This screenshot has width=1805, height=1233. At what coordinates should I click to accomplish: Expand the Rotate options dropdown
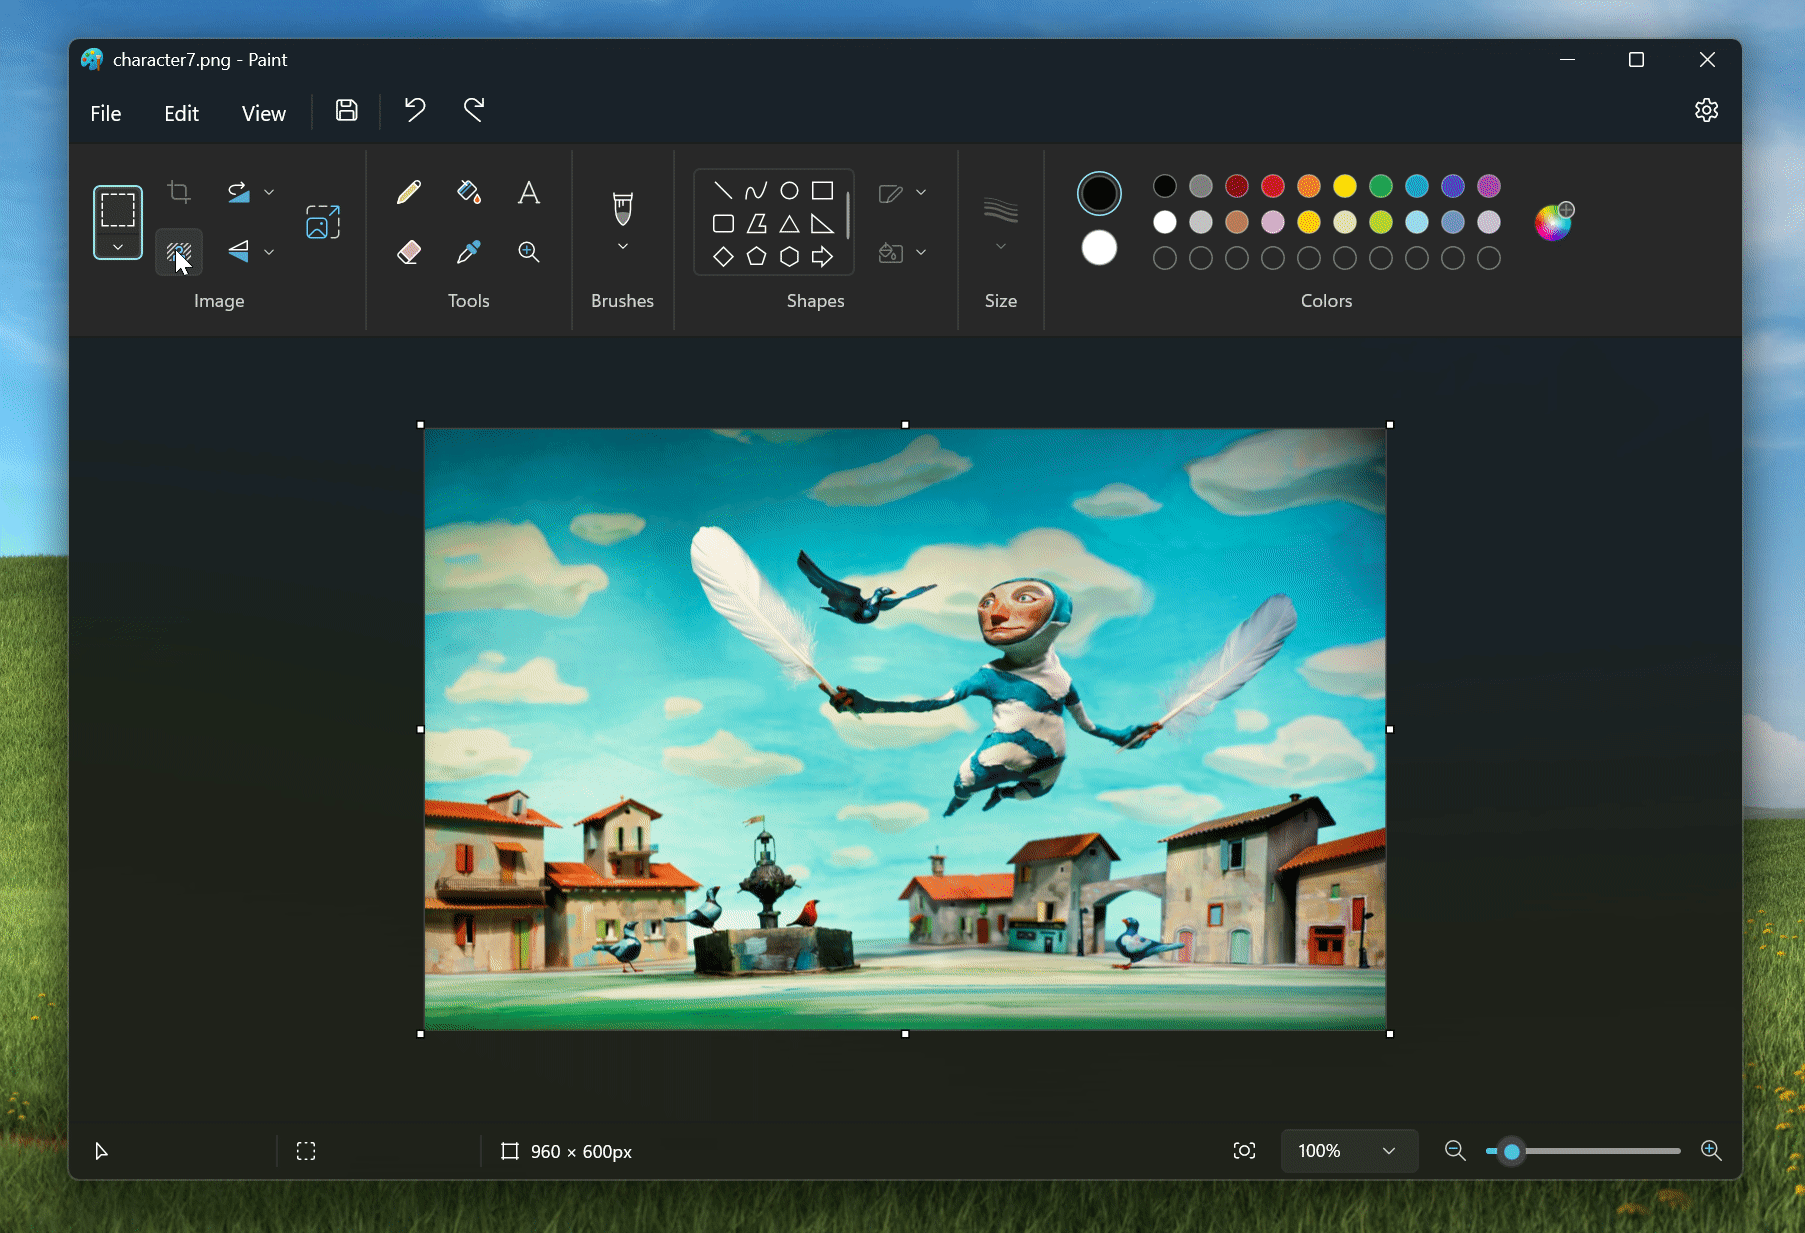[268, 191]
